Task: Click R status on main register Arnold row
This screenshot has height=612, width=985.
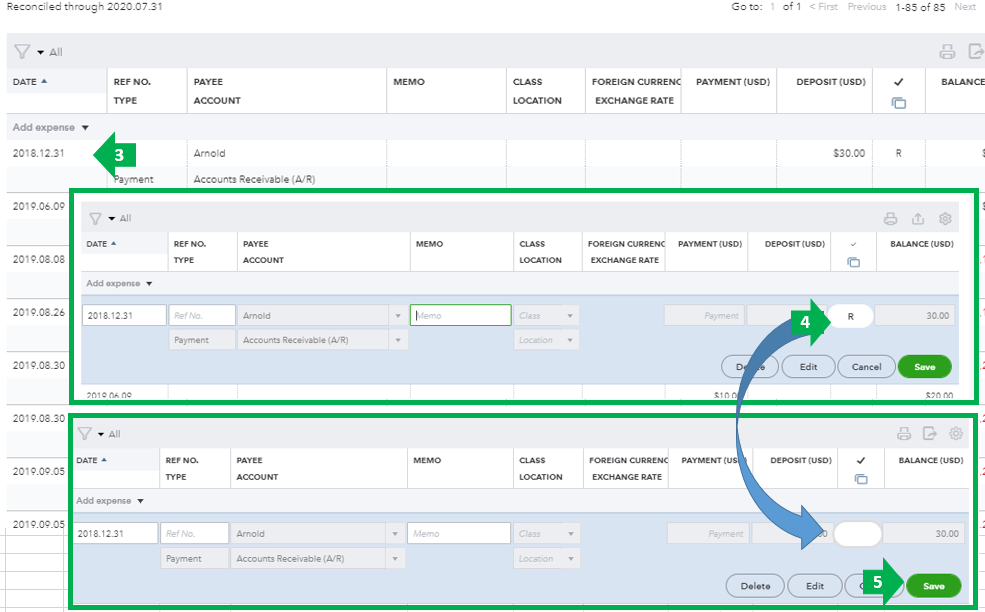Action: pos(898,153)
